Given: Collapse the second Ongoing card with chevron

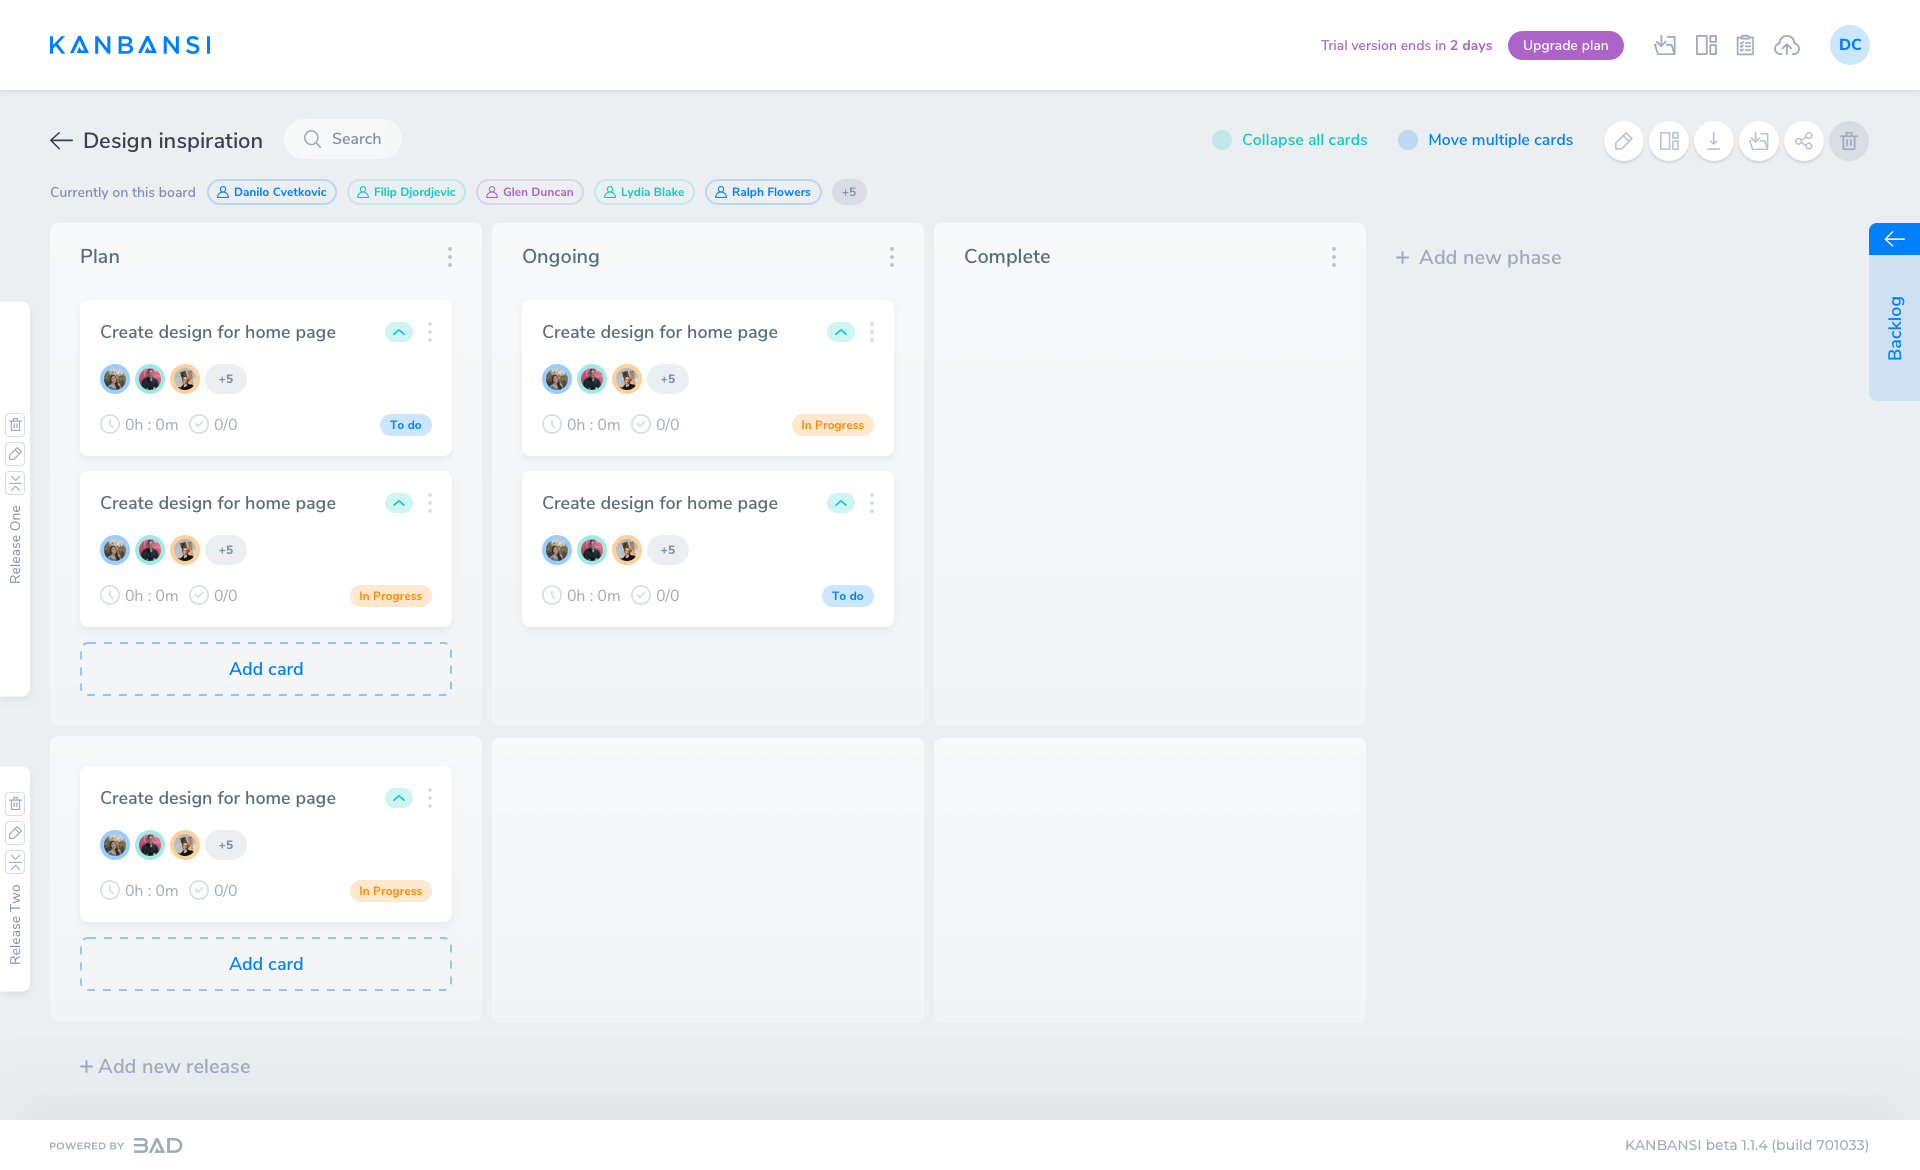Looking at the screenshot, I should [840, 503].
